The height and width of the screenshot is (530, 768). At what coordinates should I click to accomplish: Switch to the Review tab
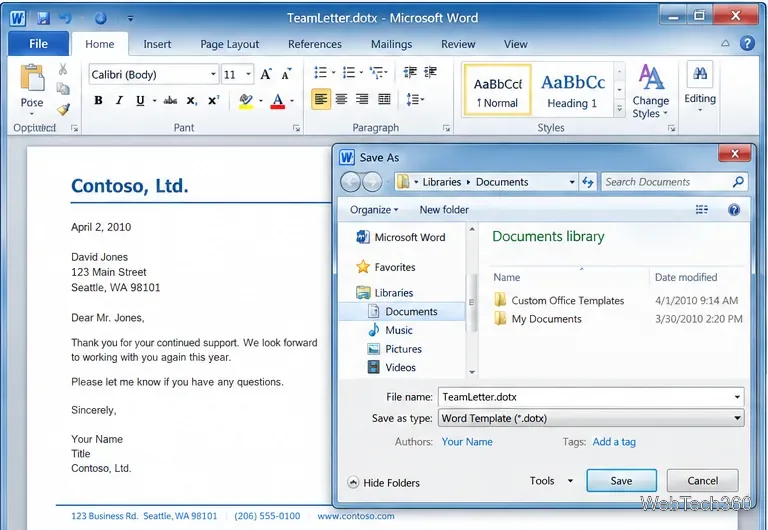(458, 44)
